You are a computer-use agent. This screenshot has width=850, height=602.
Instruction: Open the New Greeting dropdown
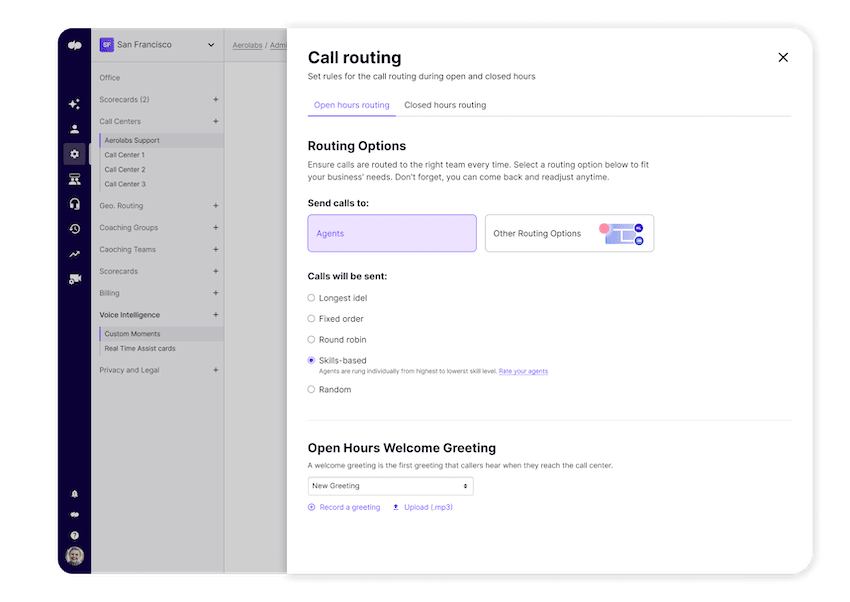391,485
